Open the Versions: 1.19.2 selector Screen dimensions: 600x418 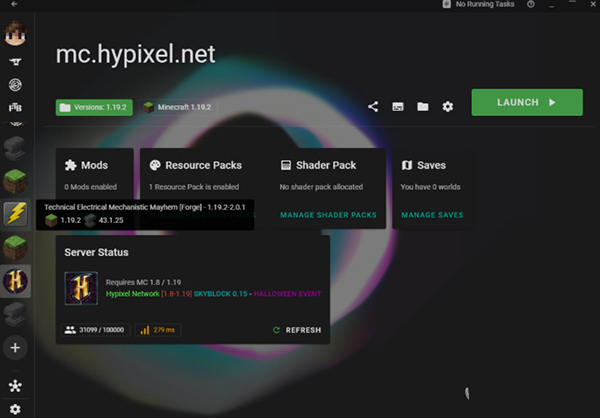click(95, 106)
